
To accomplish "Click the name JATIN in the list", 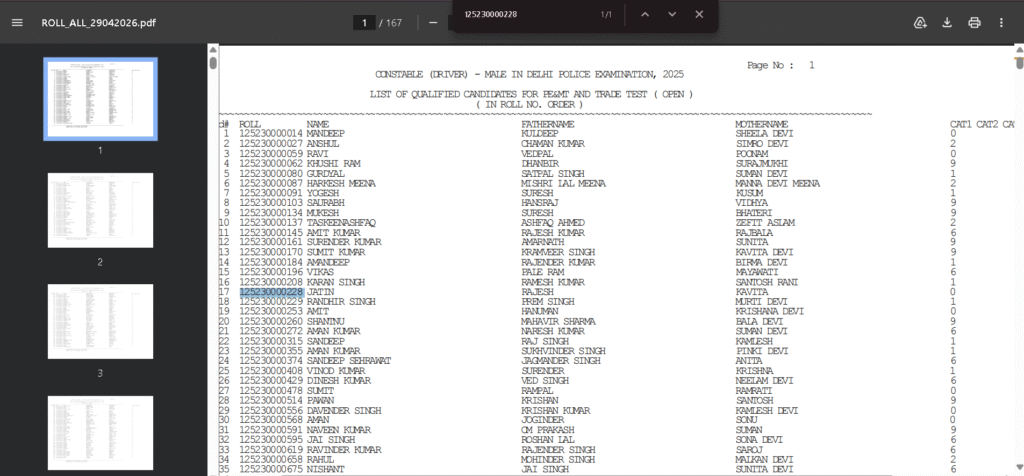I will point(319,292).
